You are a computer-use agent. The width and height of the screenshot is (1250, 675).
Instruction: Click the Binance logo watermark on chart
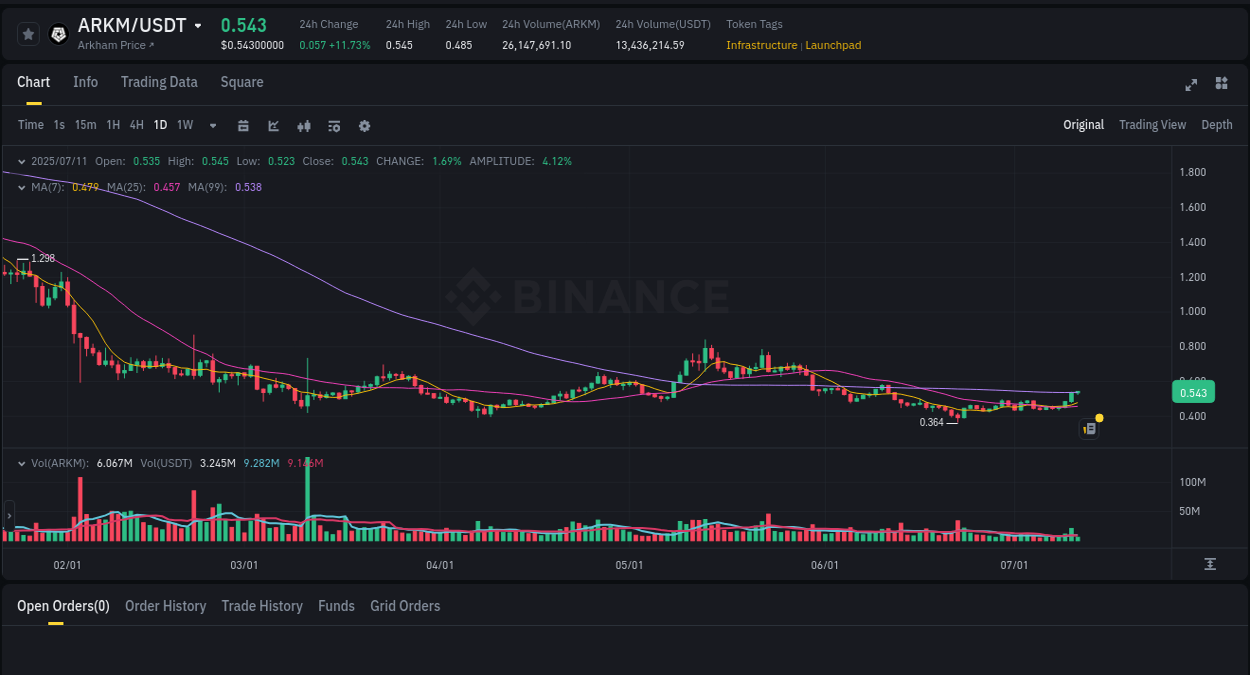tap(598, 297)
